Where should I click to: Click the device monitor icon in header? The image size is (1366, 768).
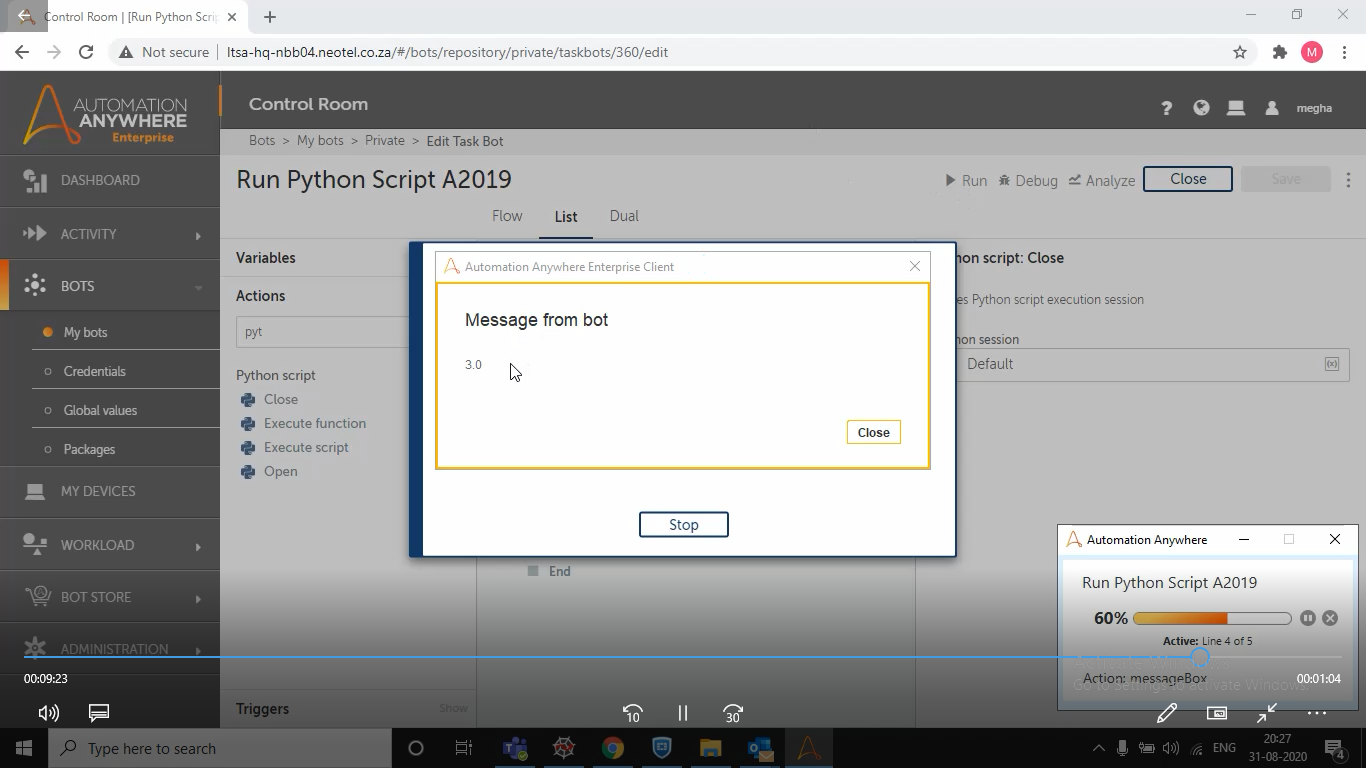[x=1236, y=108]
